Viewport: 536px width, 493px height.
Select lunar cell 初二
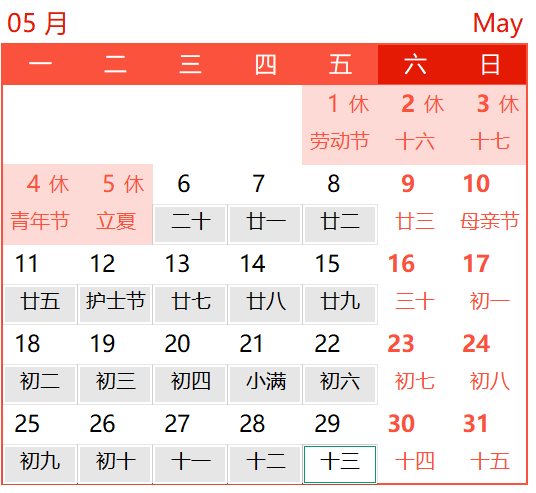[40, 384]
